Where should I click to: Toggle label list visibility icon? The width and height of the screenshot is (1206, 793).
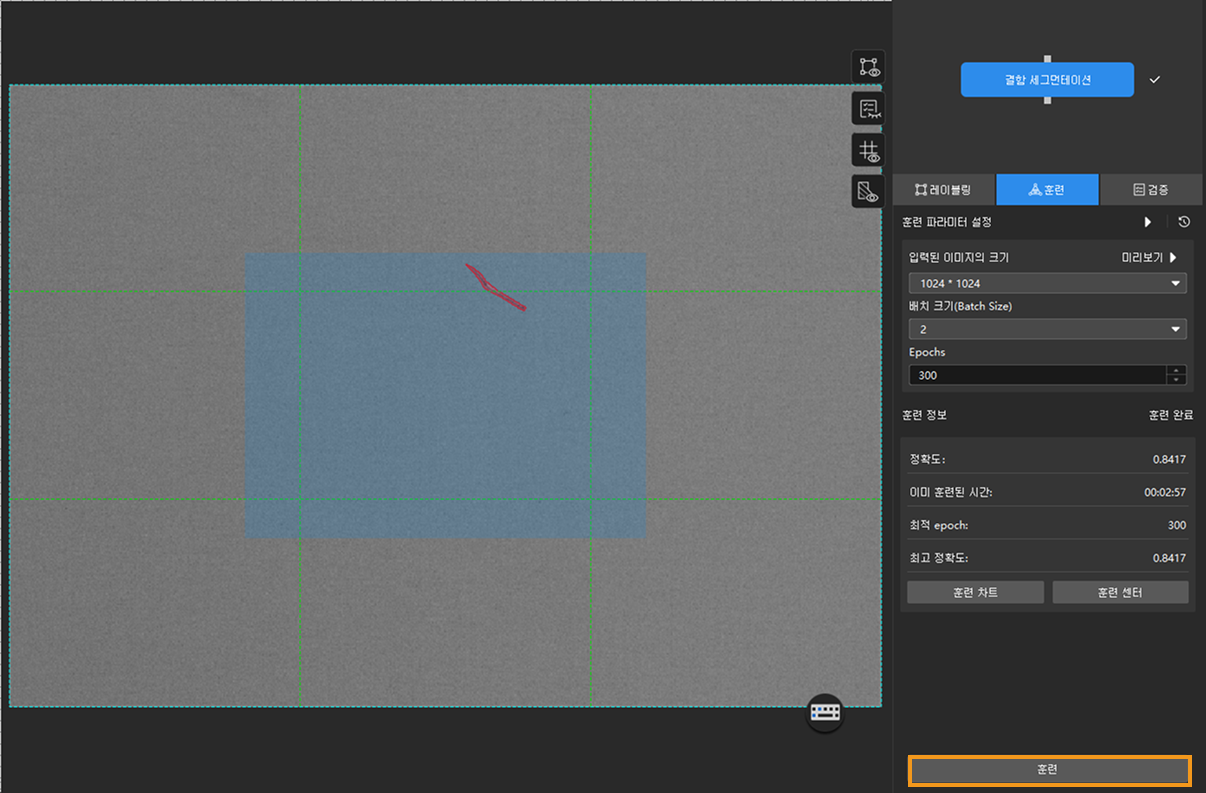867,108
